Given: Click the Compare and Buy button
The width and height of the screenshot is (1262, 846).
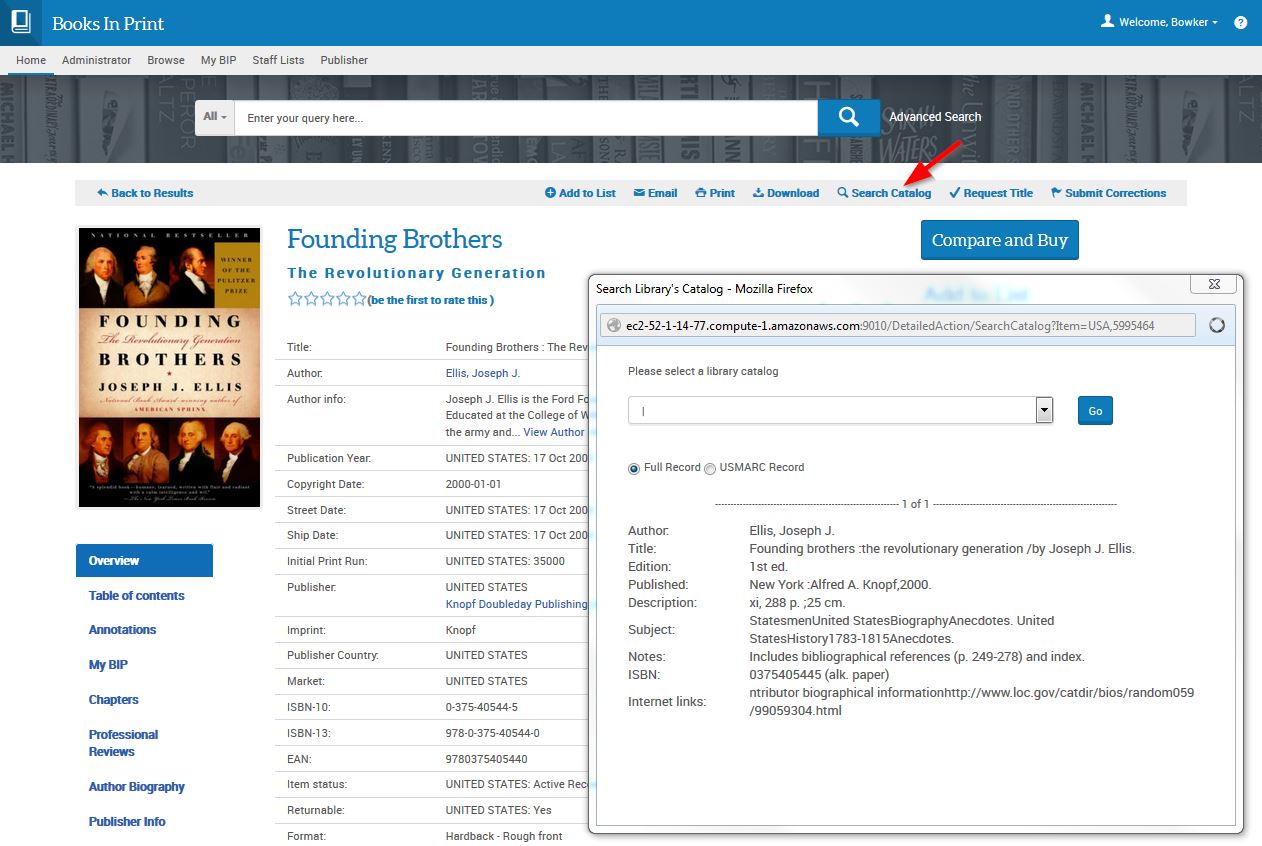Looking at the screenshot, I should 1000,240.
